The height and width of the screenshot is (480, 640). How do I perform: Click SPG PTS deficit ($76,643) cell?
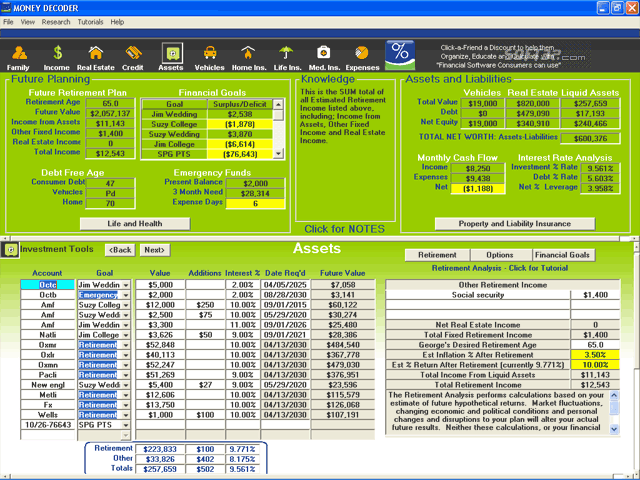pos(240,154)
